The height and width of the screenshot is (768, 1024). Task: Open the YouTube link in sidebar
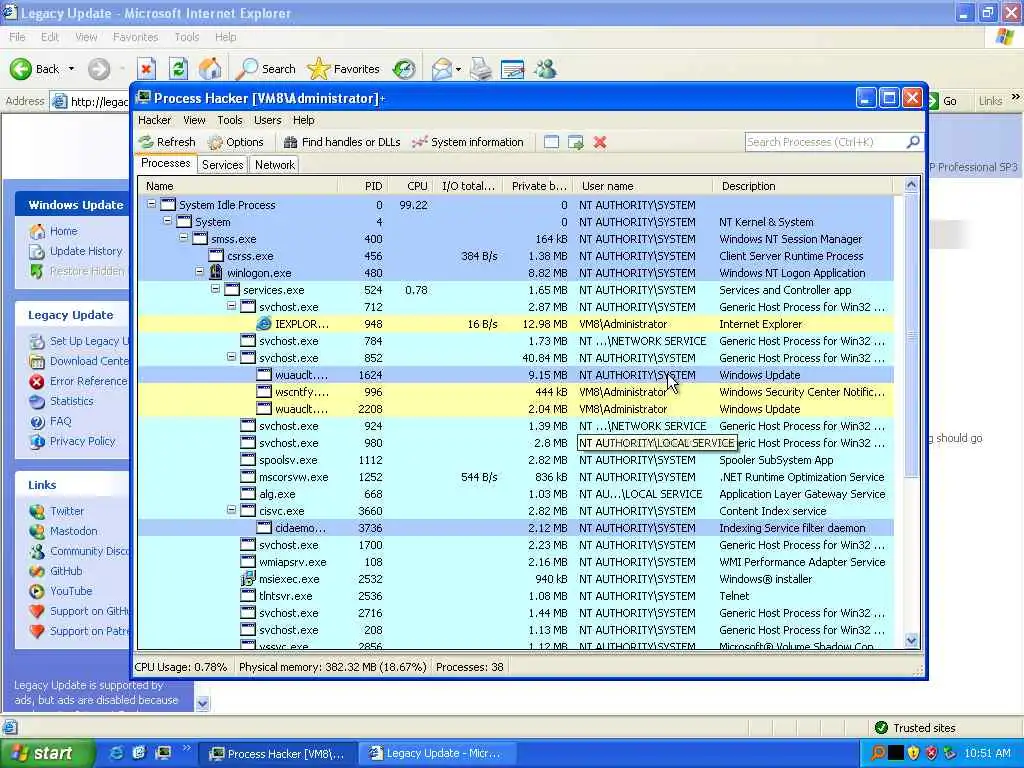71,591
